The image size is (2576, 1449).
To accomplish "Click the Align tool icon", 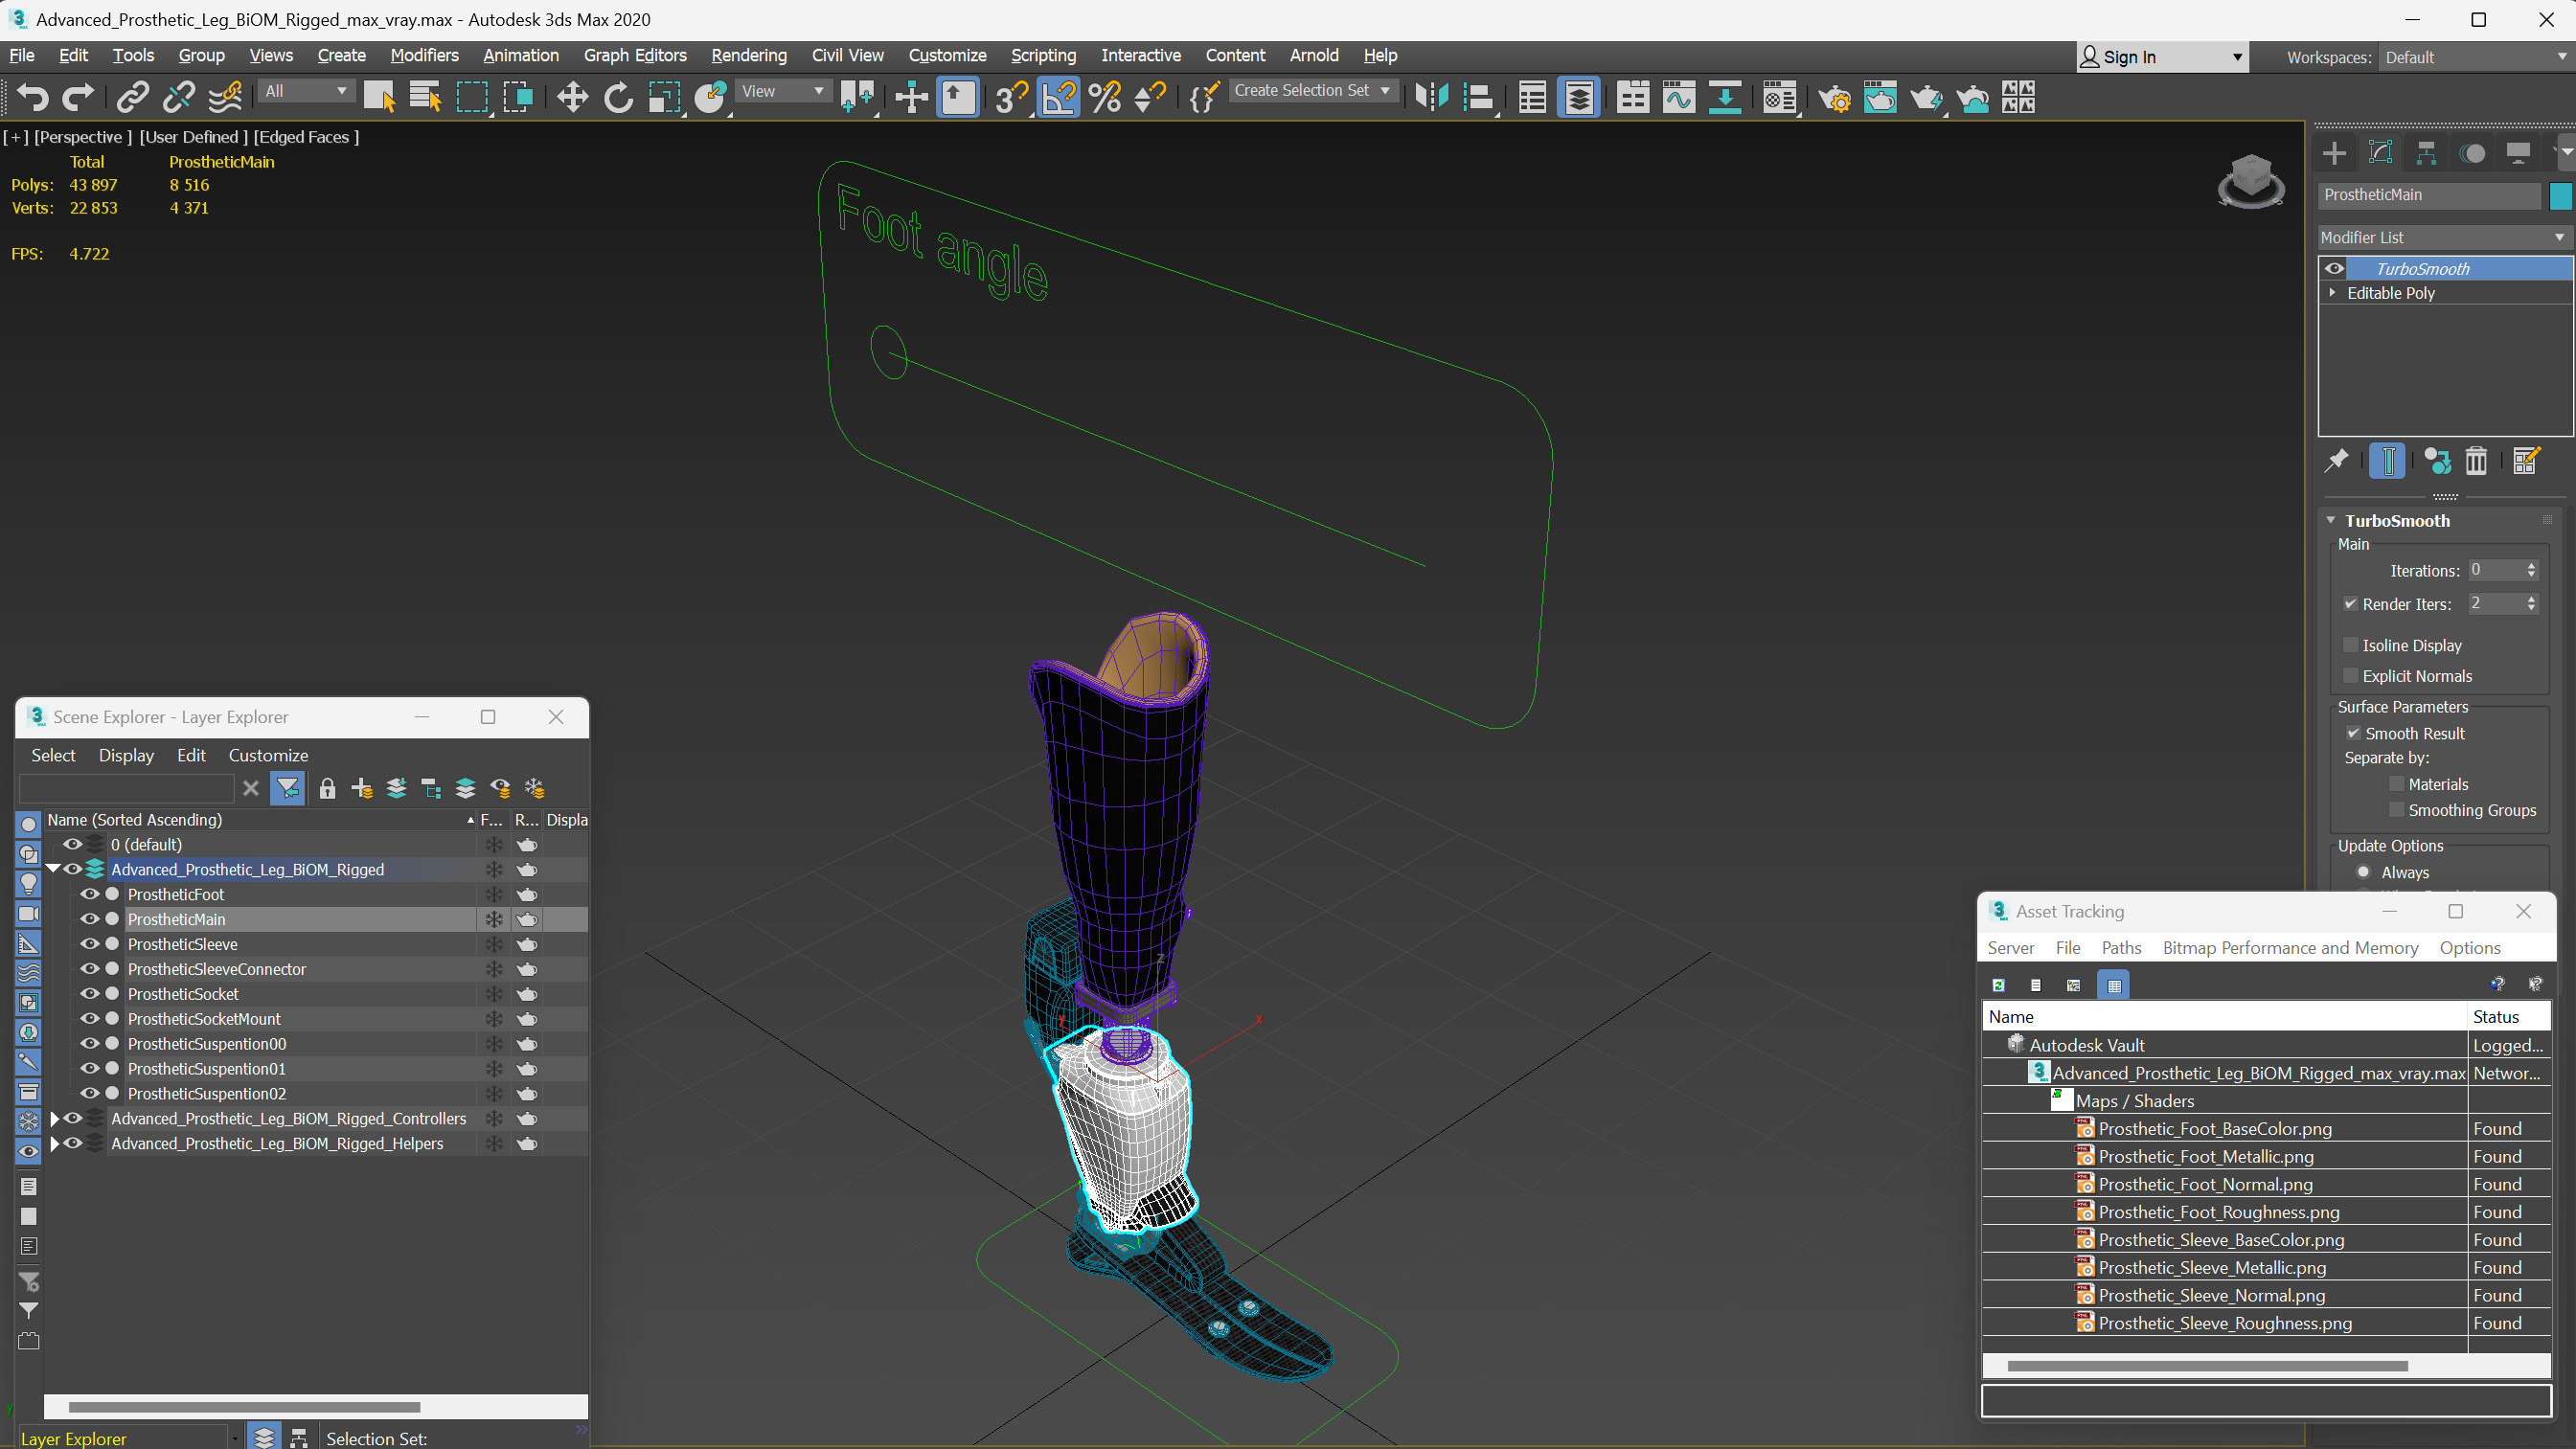I will pyautogui.click(x=1479, y=97).
